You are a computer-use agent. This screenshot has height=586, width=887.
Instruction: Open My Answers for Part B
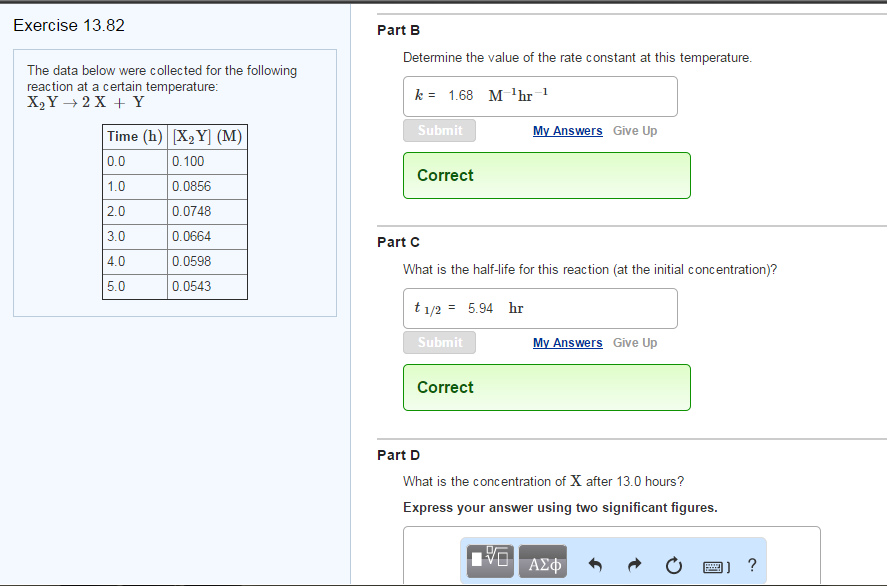567,130
